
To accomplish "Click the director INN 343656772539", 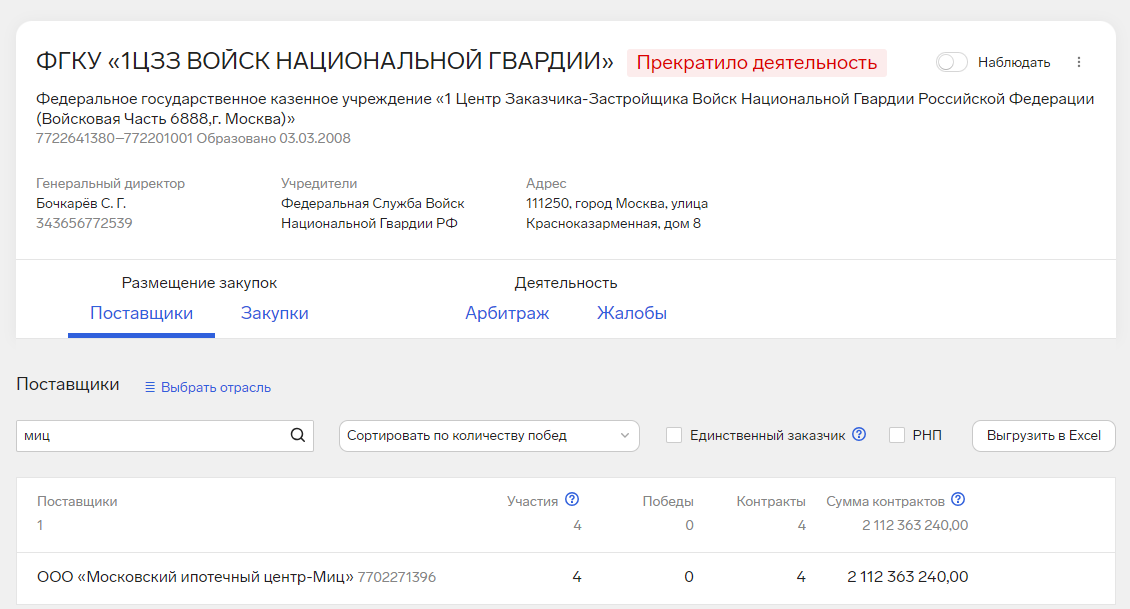I will coord(84,223).
